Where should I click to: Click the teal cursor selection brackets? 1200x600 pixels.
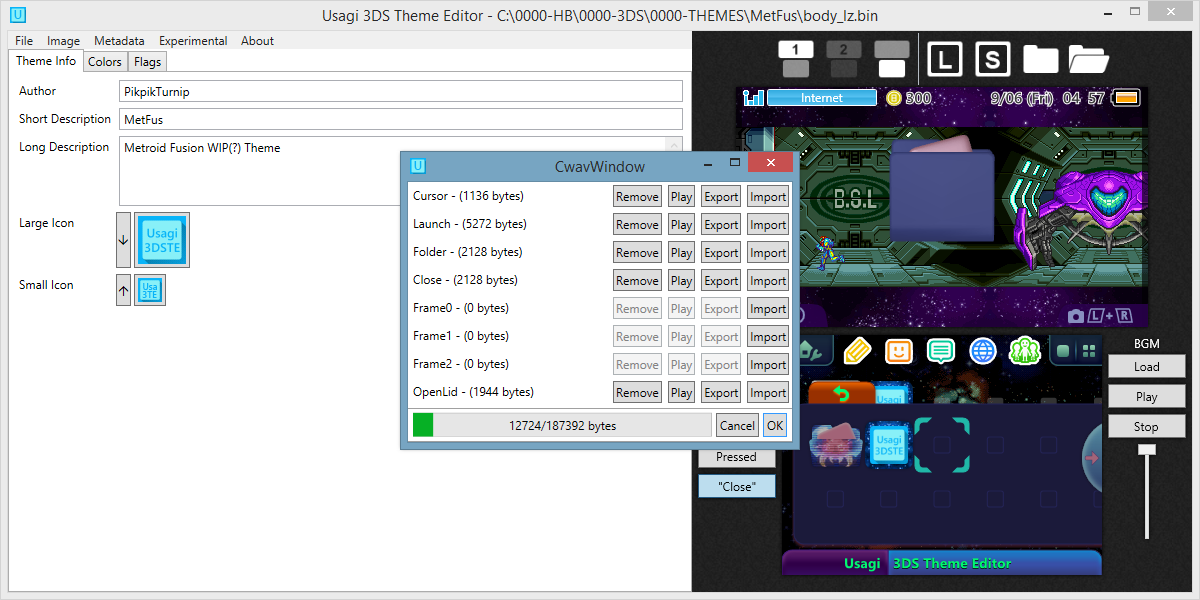(x=942, y=445)
